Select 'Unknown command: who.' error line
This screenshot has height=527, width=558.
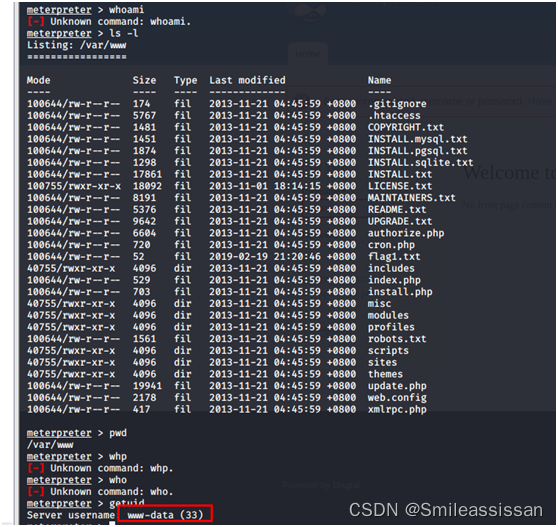(x=100, y=492)
